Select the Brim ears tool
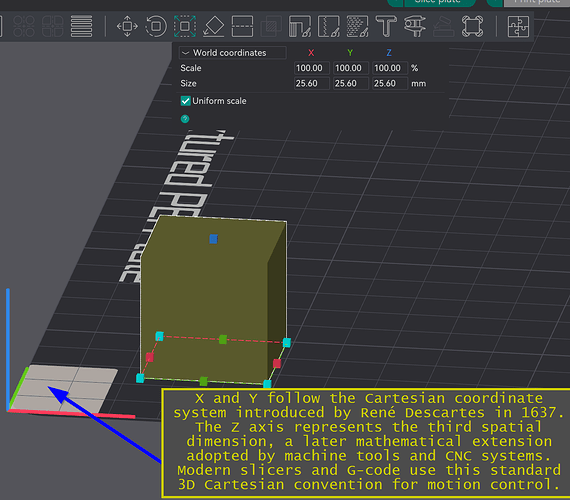570x500 pixels. 472,26
